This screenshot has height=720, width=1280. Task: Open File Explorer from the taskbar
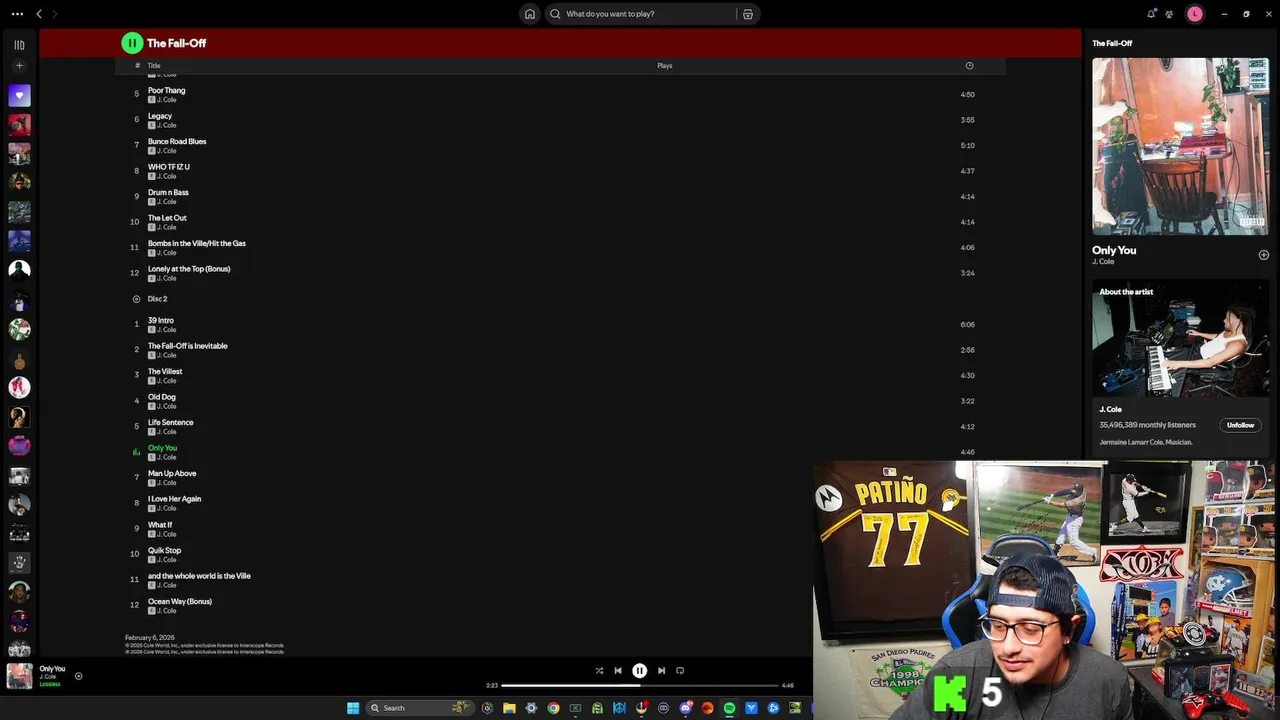coord(509,708)
